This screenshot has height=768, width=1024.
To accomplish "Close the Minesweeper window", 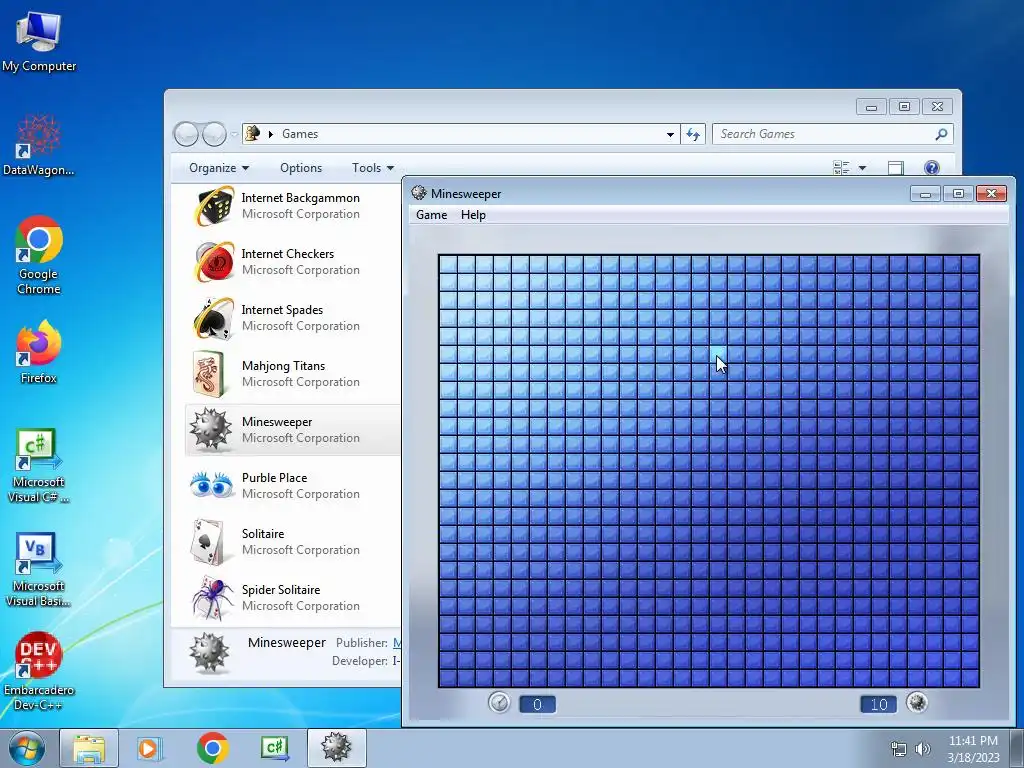I will (991, 193).
